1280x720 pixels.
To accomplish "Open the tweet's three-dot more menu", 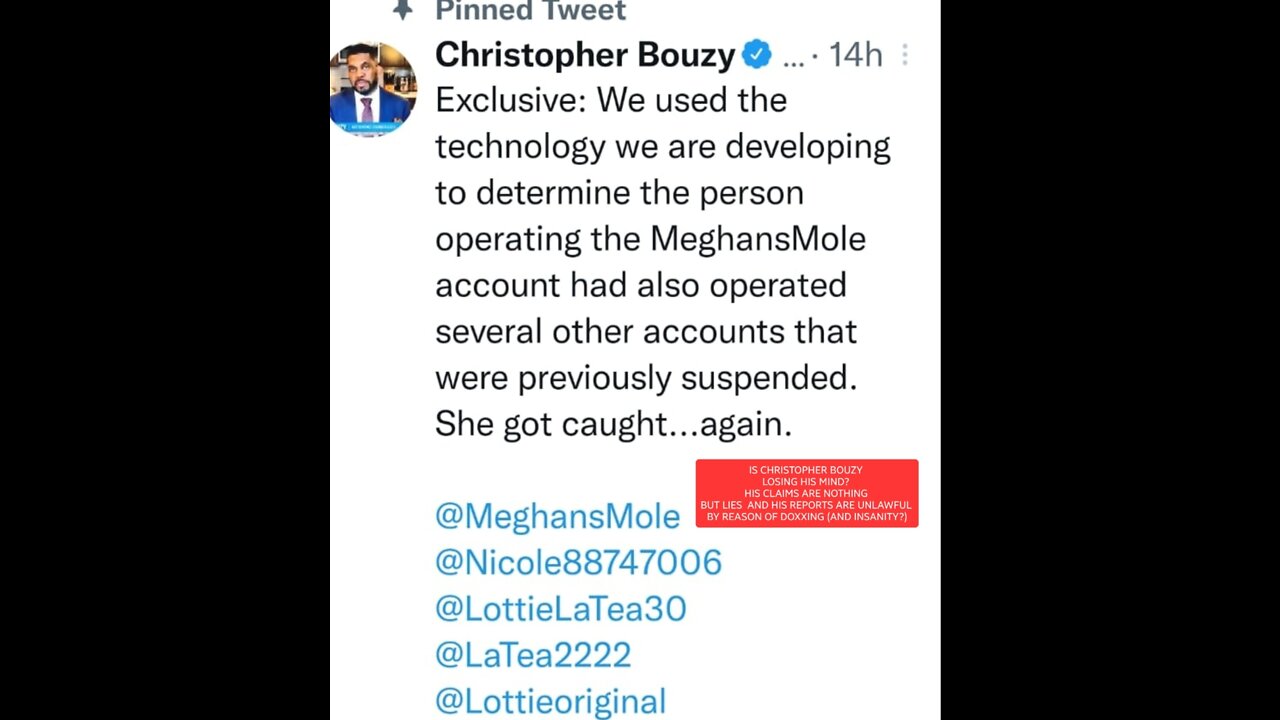I will tap(904, 55).
